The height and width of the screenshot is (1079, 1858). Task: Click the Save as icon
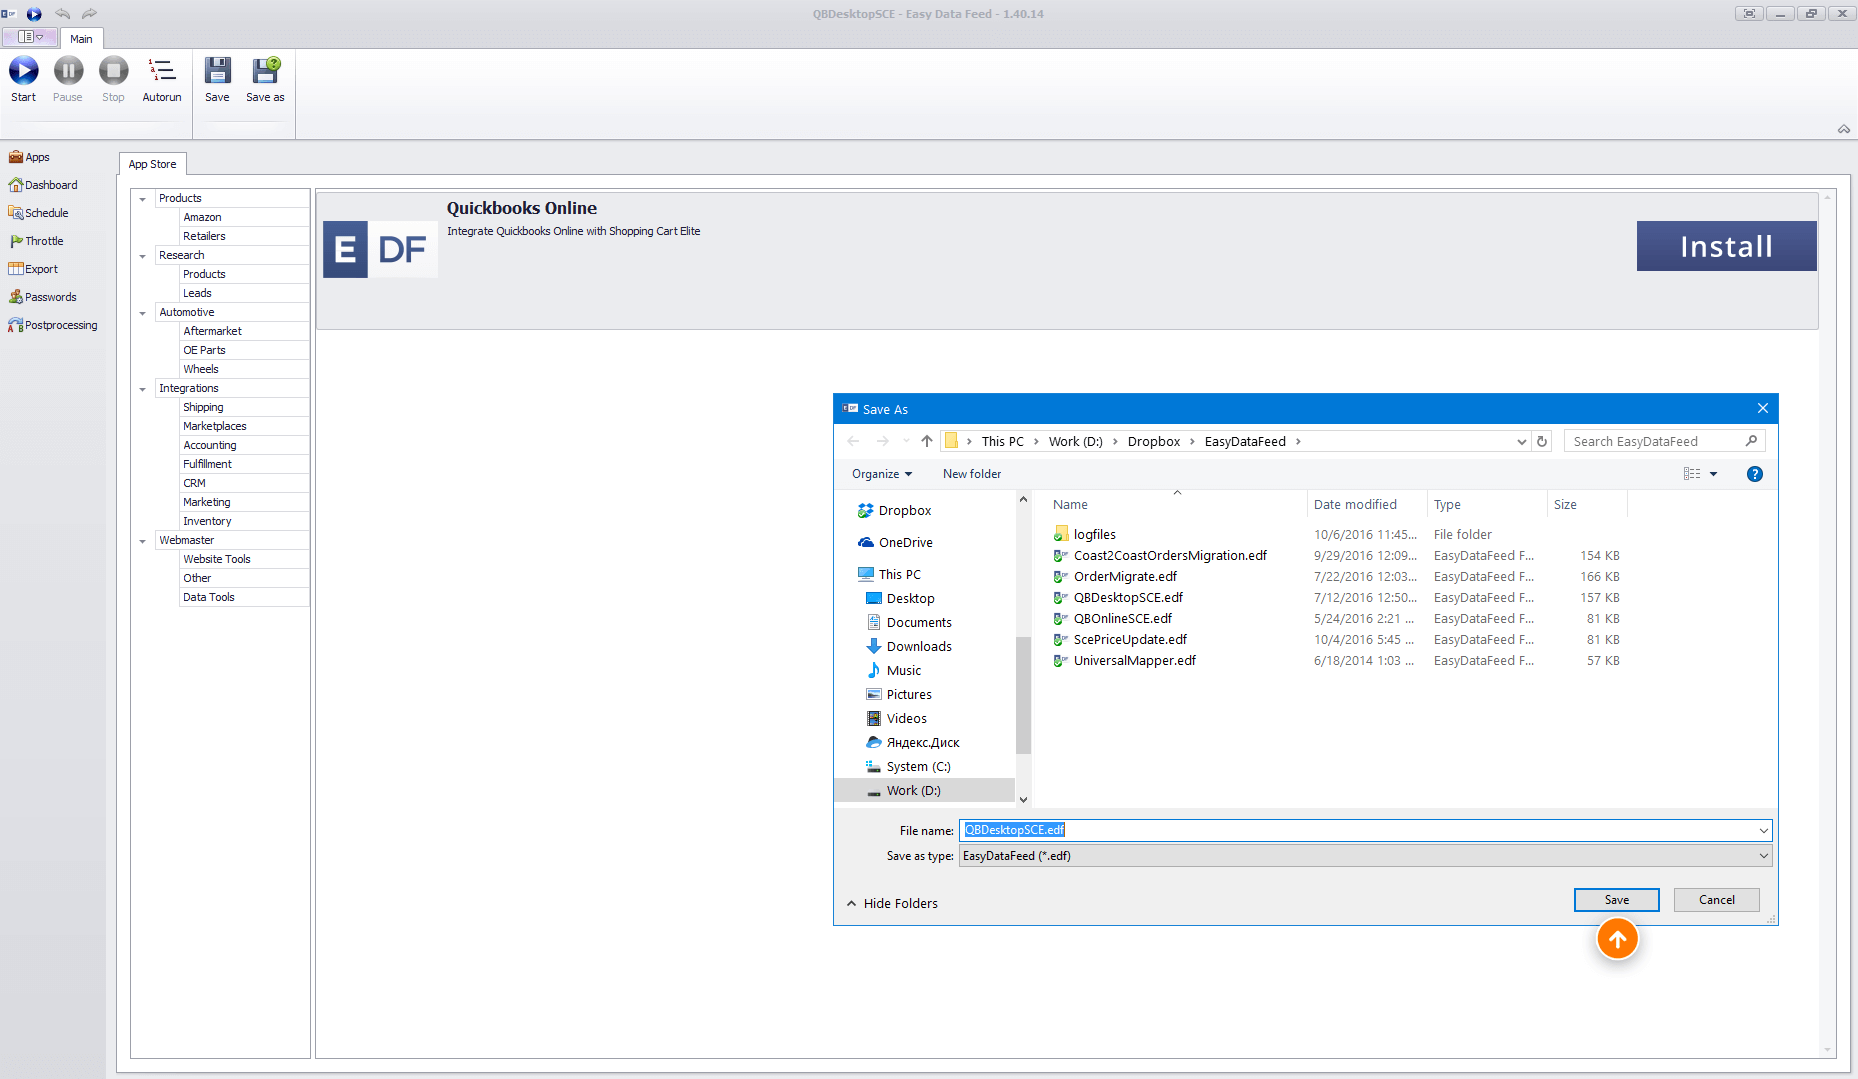pyautogui.click(x=265, y=71)
